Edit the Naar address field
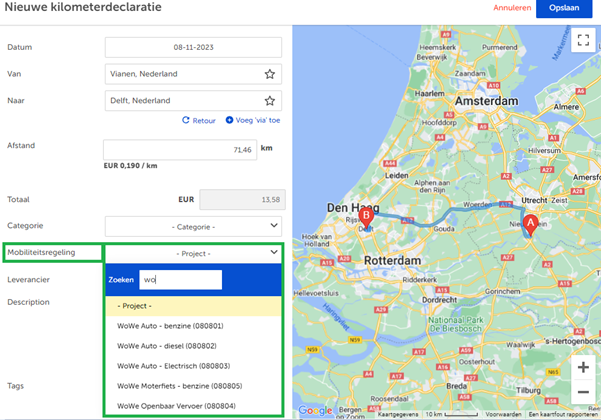The width and height of the screenshot is (601, 420). pyautogui.click(x=193, y=101)
